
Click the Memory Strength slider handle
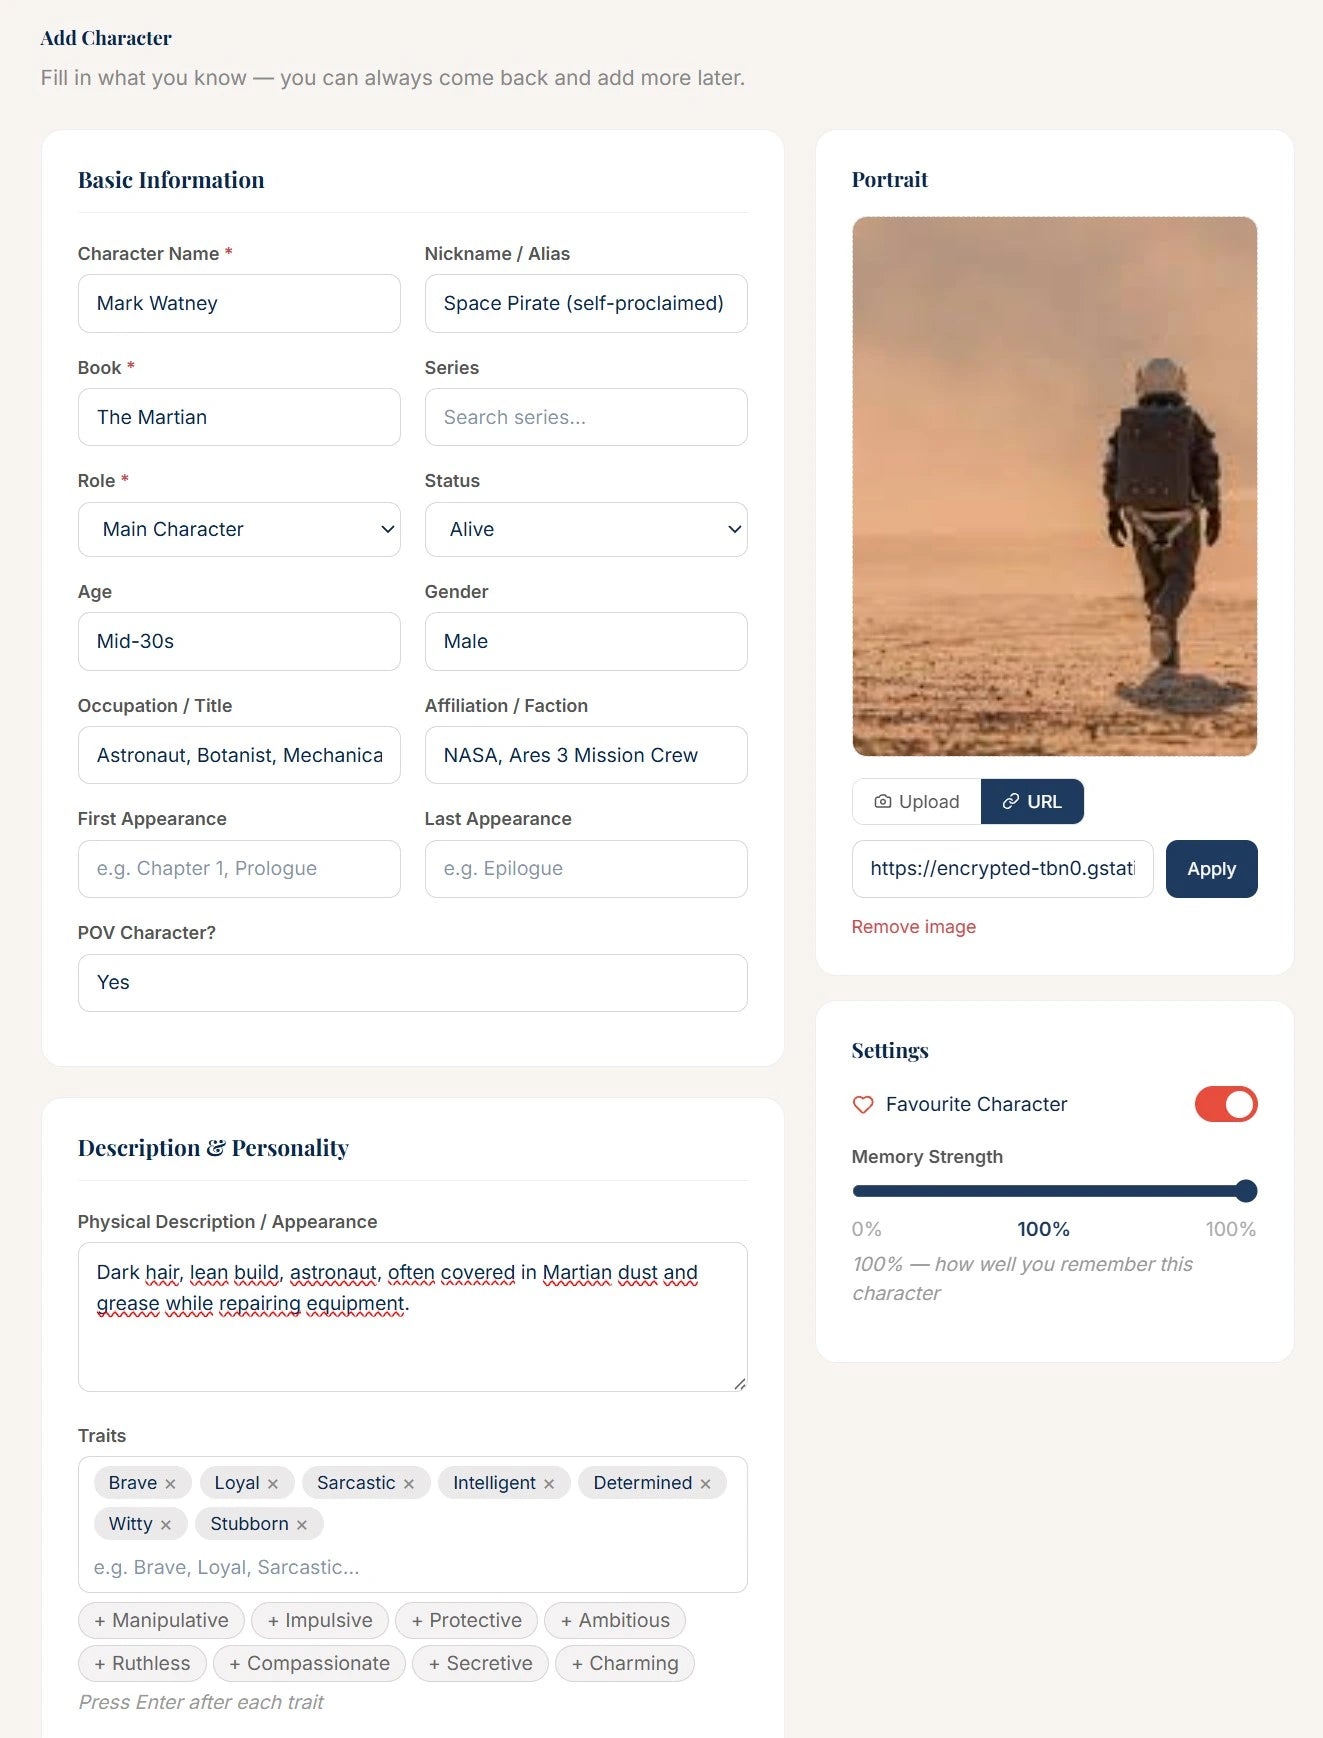[1246, 1191]
